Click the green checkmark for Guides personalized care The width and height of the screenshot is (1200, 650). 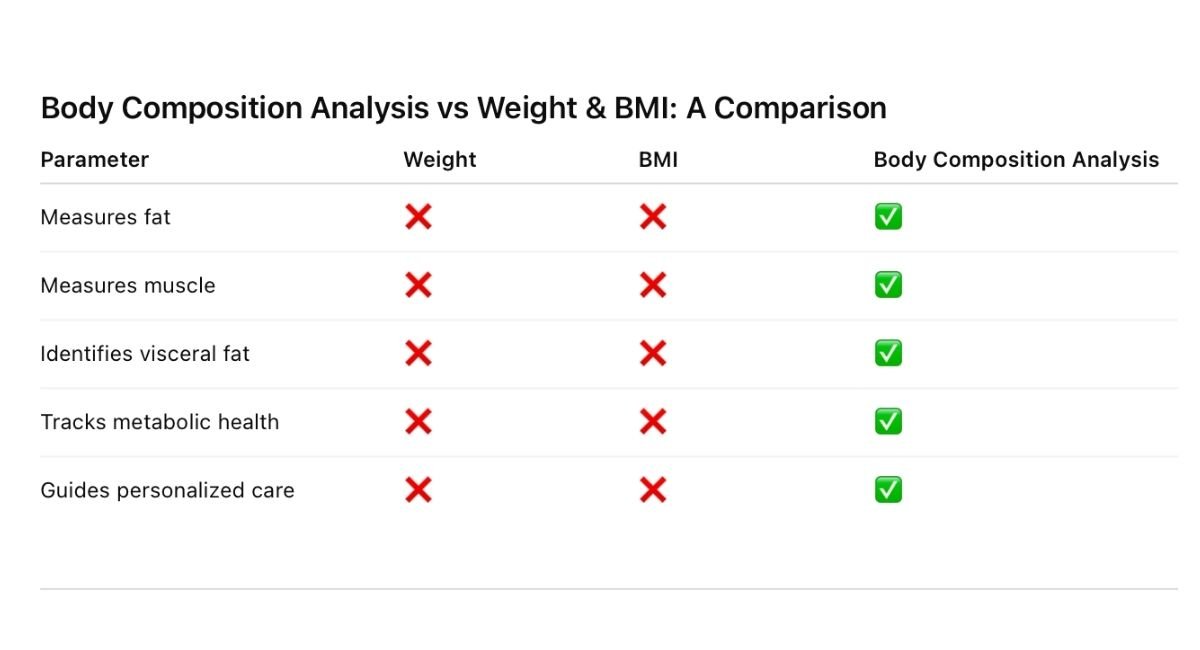(x=888, y=490)
